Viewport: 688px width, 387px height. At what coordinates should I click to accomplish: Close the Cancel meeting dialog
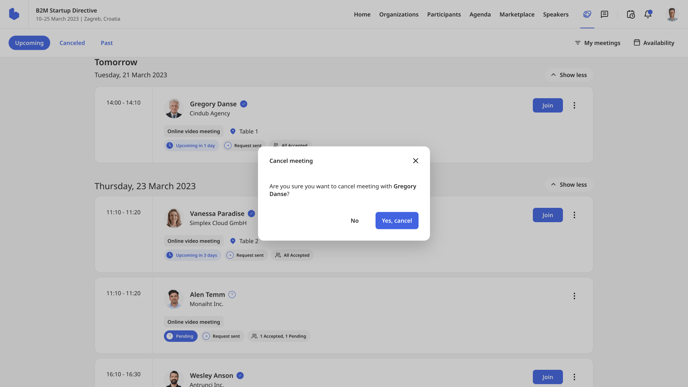click(x=415, y=161)
